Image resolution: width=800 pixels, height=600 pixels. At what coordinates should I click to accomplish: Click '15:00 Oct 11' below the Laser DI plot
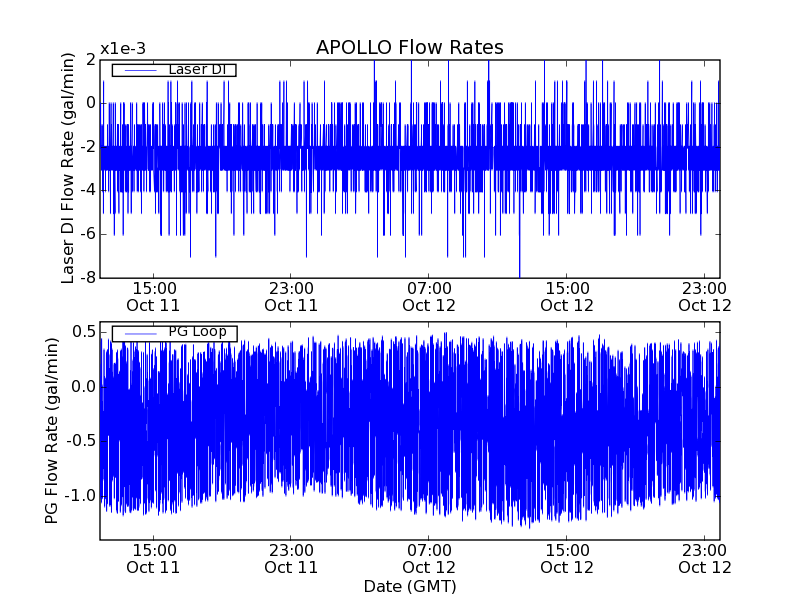point(153,297)
